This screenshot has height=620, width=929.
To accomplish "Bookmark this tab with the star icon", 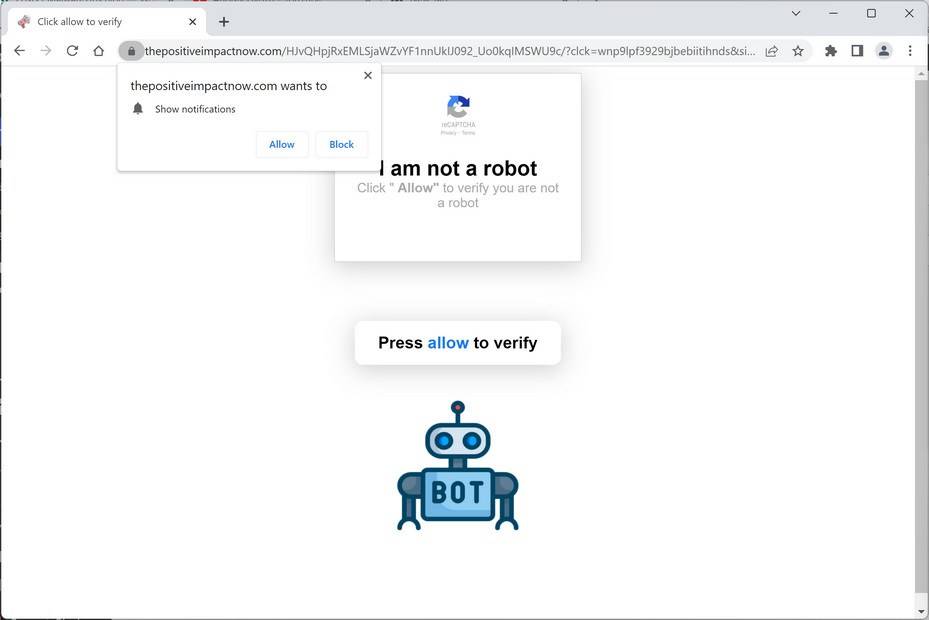I will point(798,51).
